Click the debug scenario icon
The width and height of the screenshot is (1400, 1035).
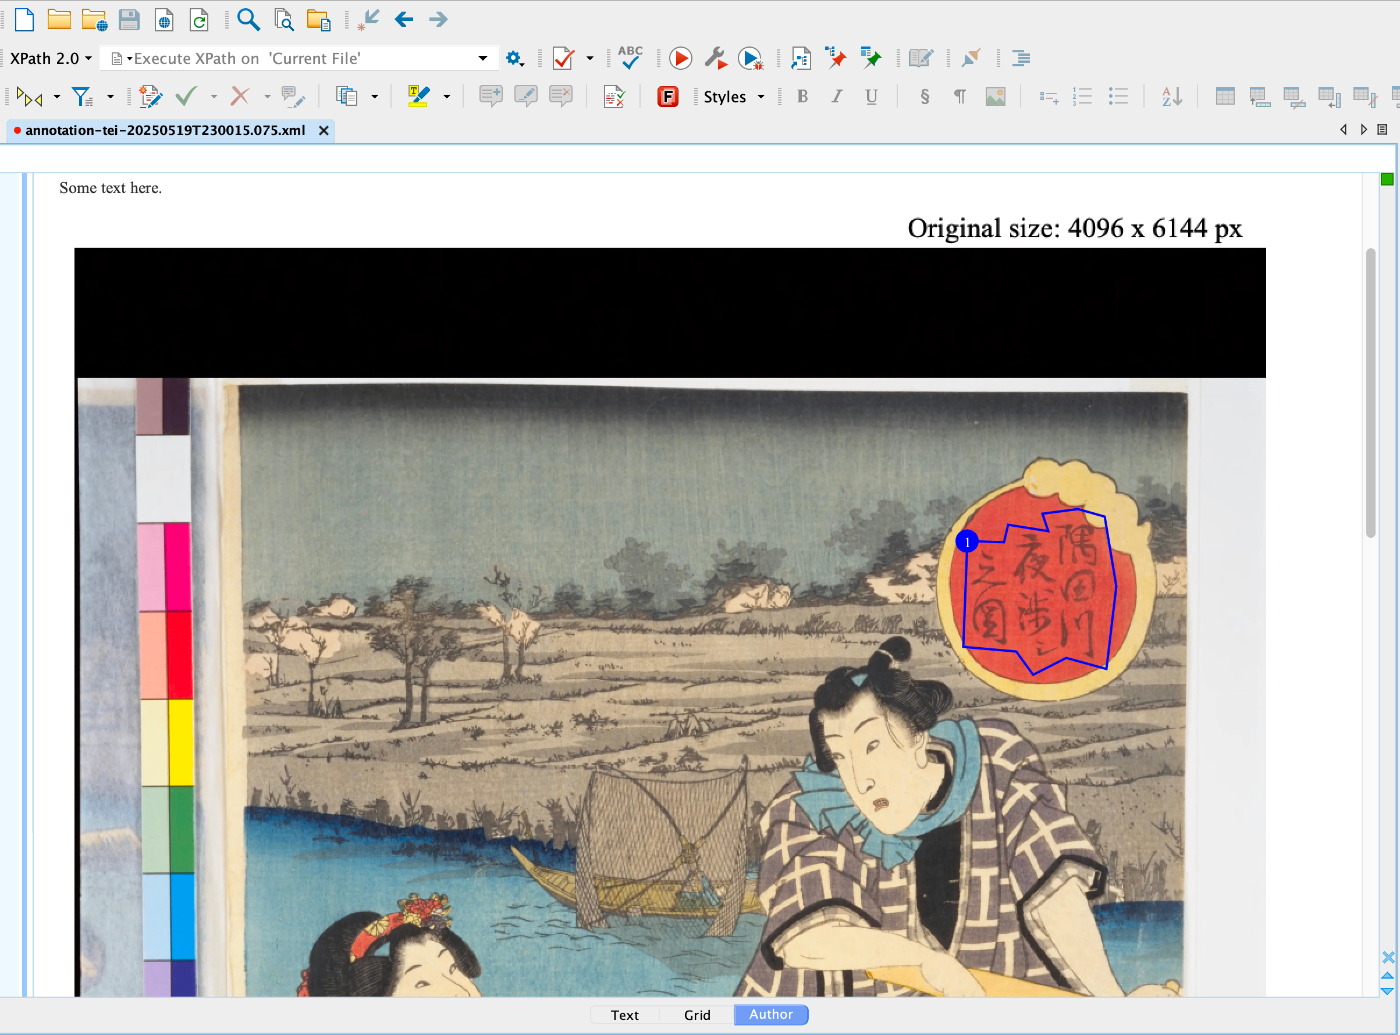point(751,58)
